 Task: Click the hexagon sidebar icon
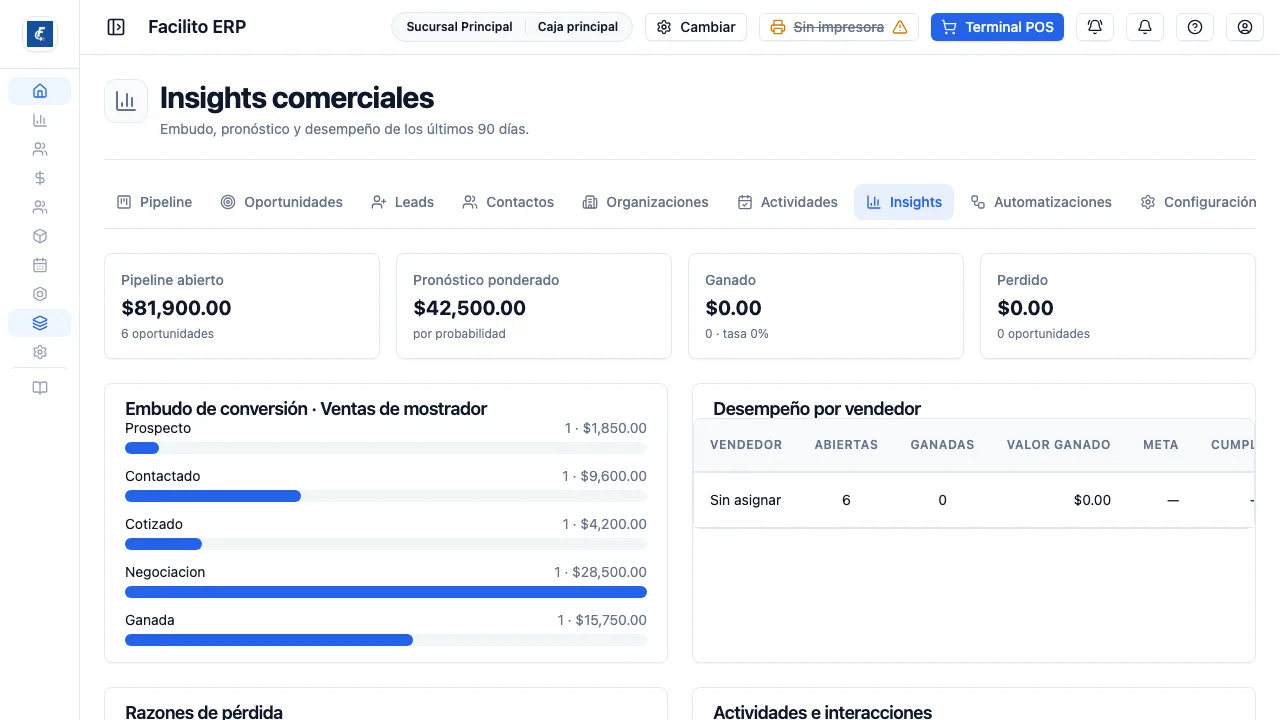[x=40, y=294]
